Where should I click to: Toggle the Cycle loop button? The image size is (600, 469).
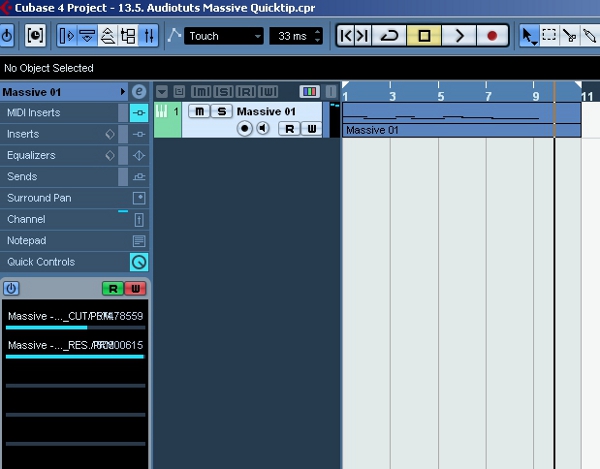389,36
